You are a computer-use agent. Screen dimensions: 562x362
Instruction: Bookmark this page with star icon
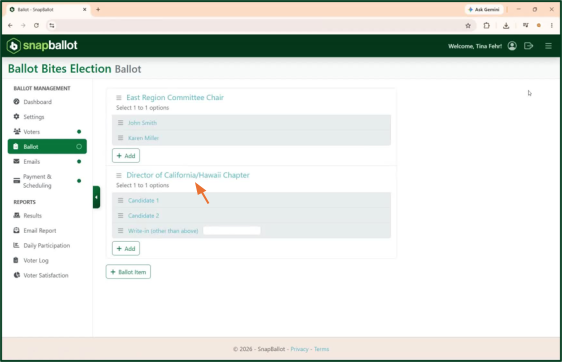click(468, 25)
